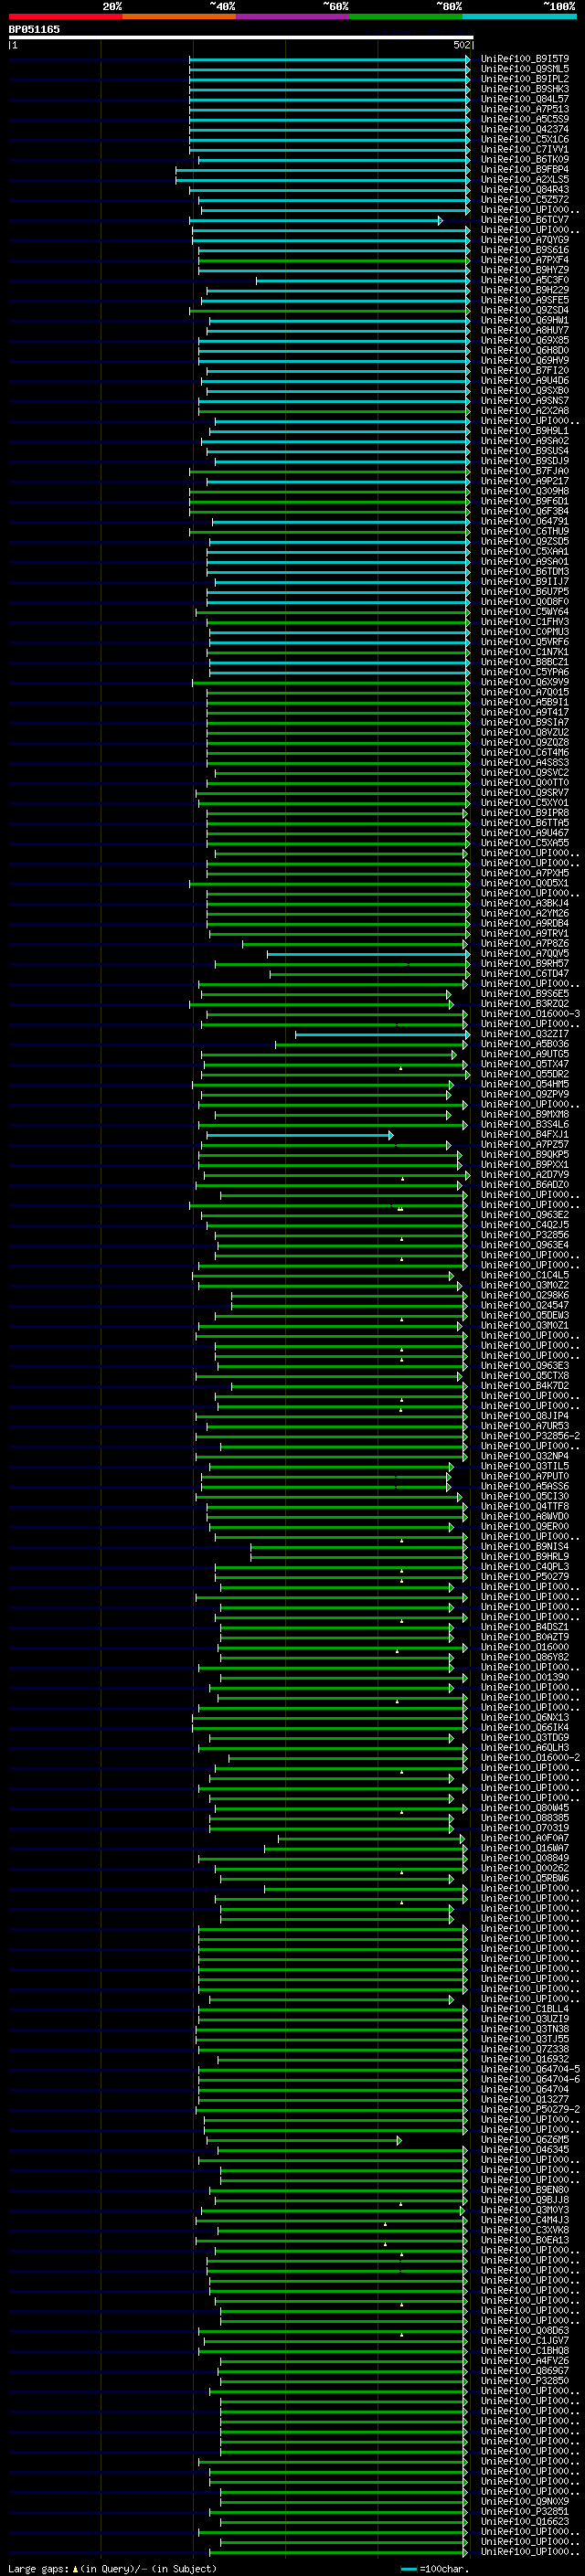Click the purple ~60% identity legend segment
585x2576 pixels.
[293, 16]
